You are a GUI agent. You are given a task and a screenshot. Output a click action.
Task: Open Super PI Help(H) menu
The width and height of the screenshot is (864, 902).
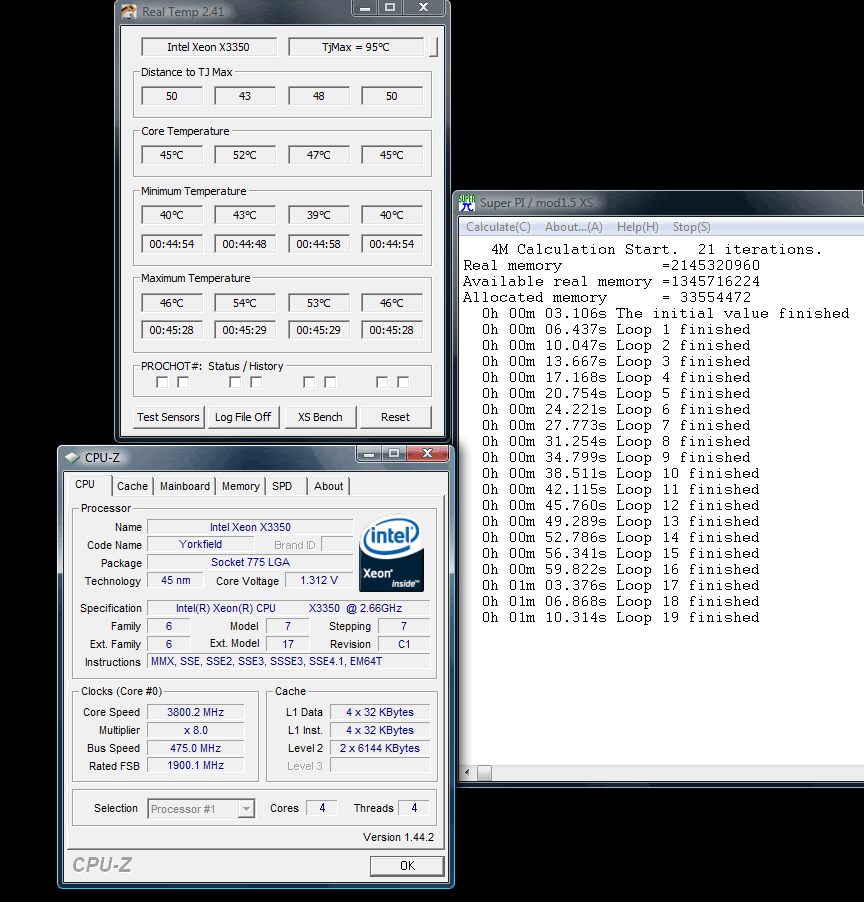pyautogui.click(x=637, y=227)
